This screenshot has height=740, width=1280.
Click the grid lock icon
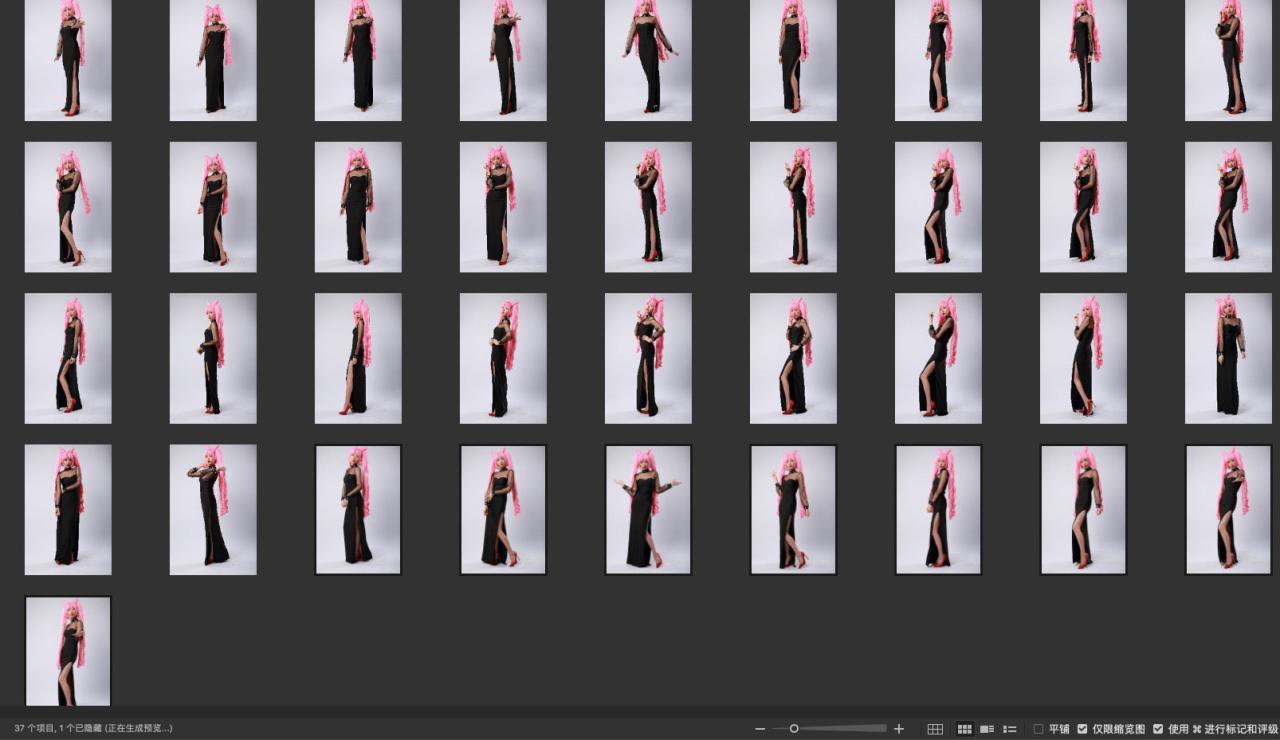tap(935, 729)
